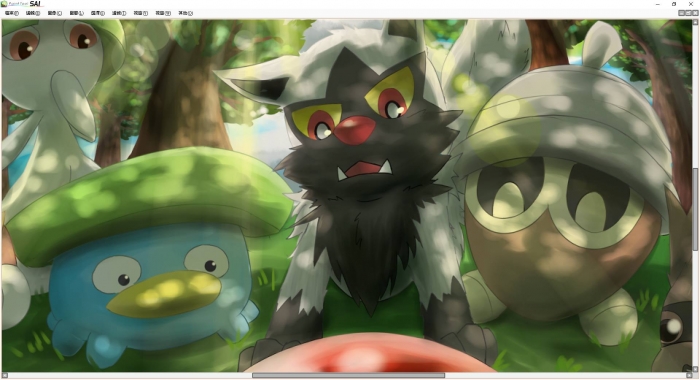
Task: Click the horizontal scrollbar left arrow
Action: [x=5, y=376]
